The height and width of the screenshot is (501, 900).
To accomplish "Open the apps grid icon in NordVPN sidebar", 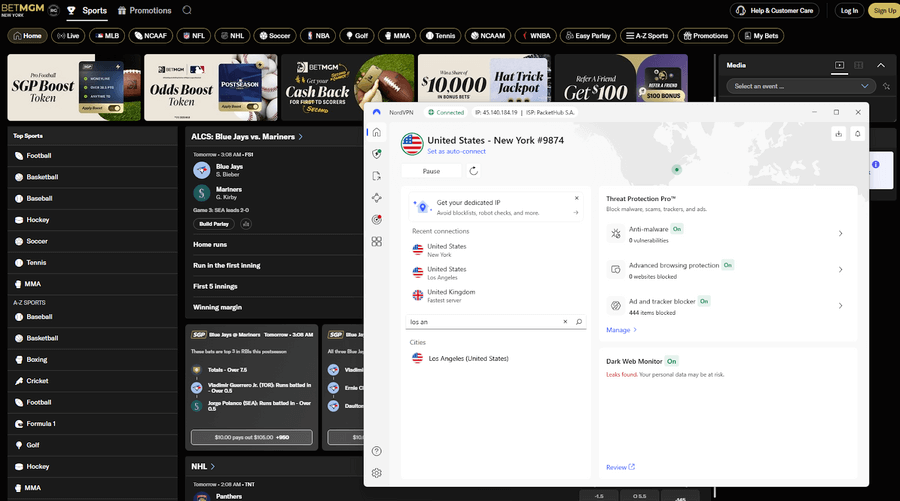I will [x=377, y=242].
